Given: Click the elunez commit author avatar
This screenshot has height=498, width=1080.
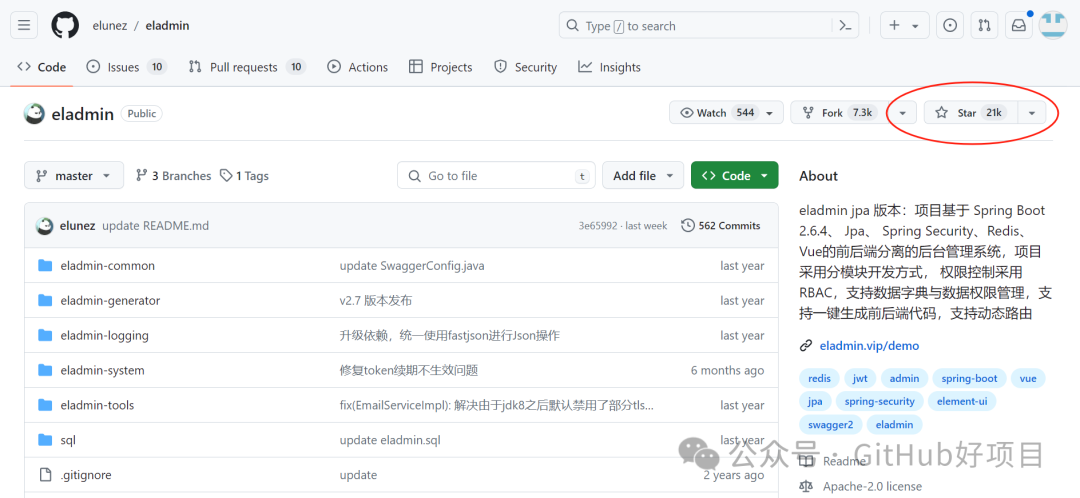Looking at the screenshot, I should (45, 225).
